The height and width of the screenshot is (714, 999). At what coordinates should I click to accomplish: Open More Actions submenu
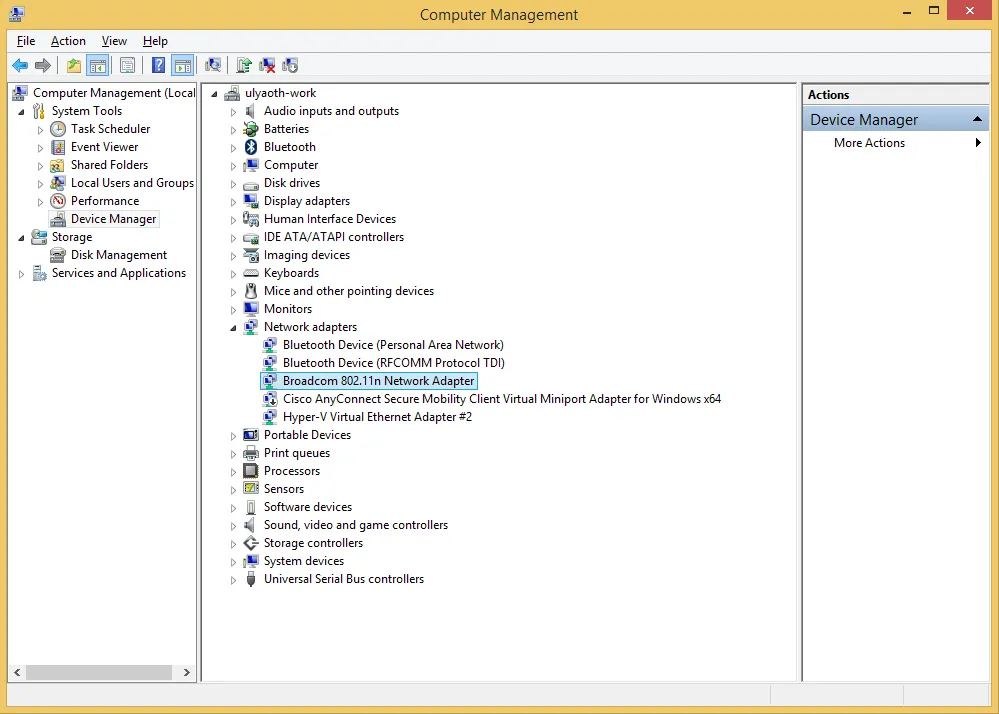click(869, 143)
